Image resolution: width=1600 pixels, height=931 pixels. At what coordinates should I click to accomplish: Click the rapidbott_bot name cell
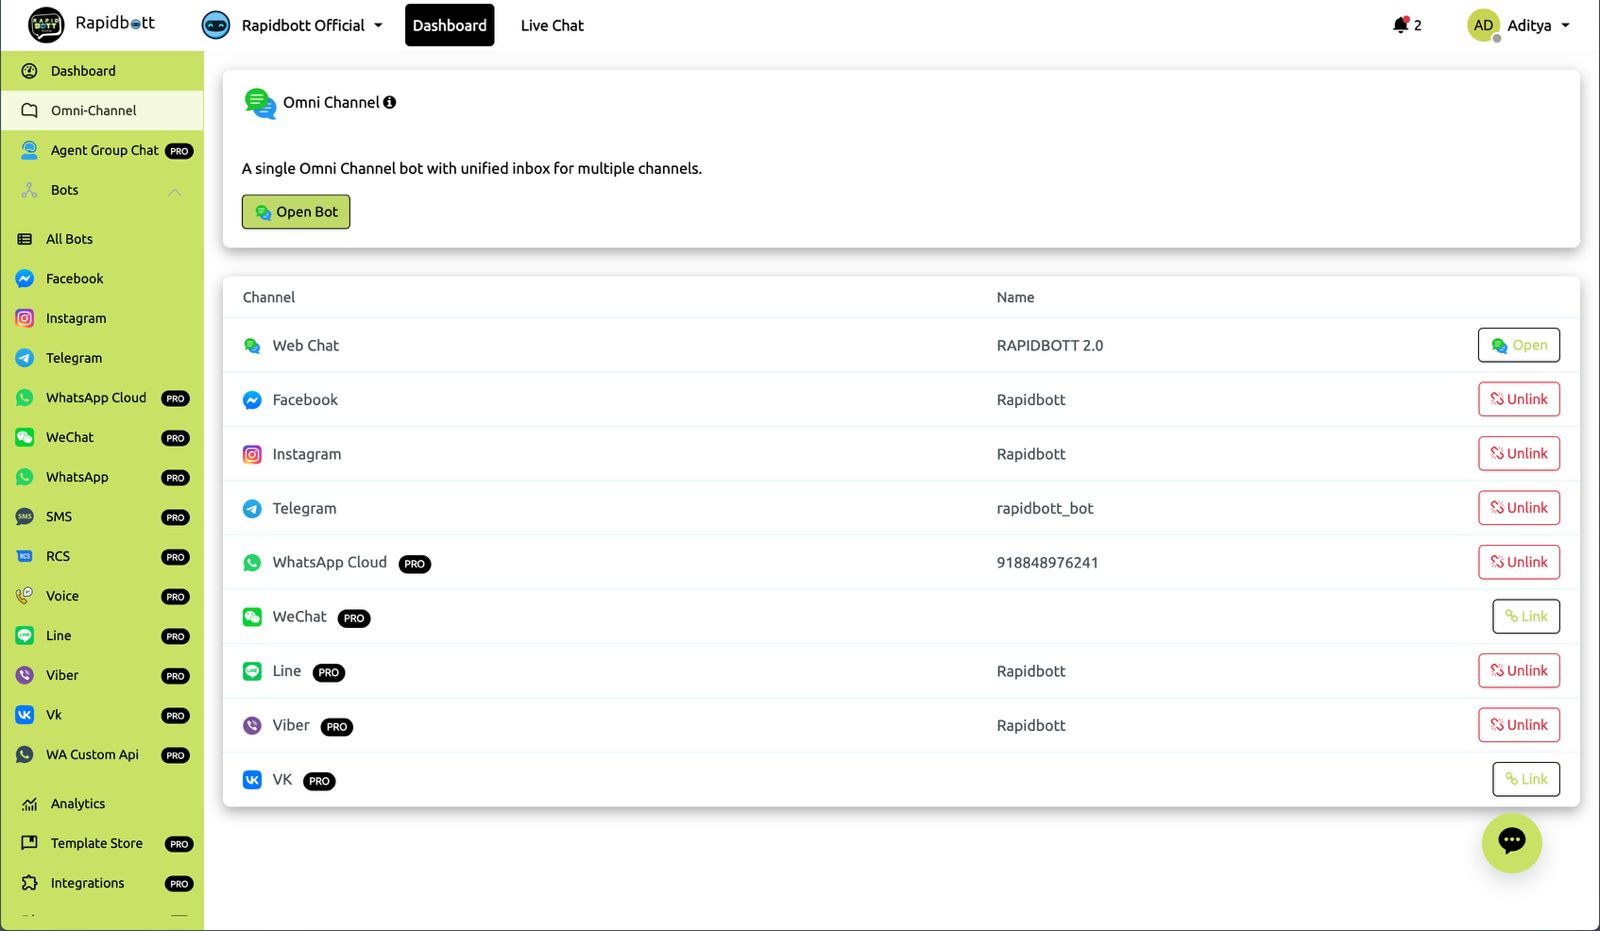pyautogui.click(x=1045, y=508)
